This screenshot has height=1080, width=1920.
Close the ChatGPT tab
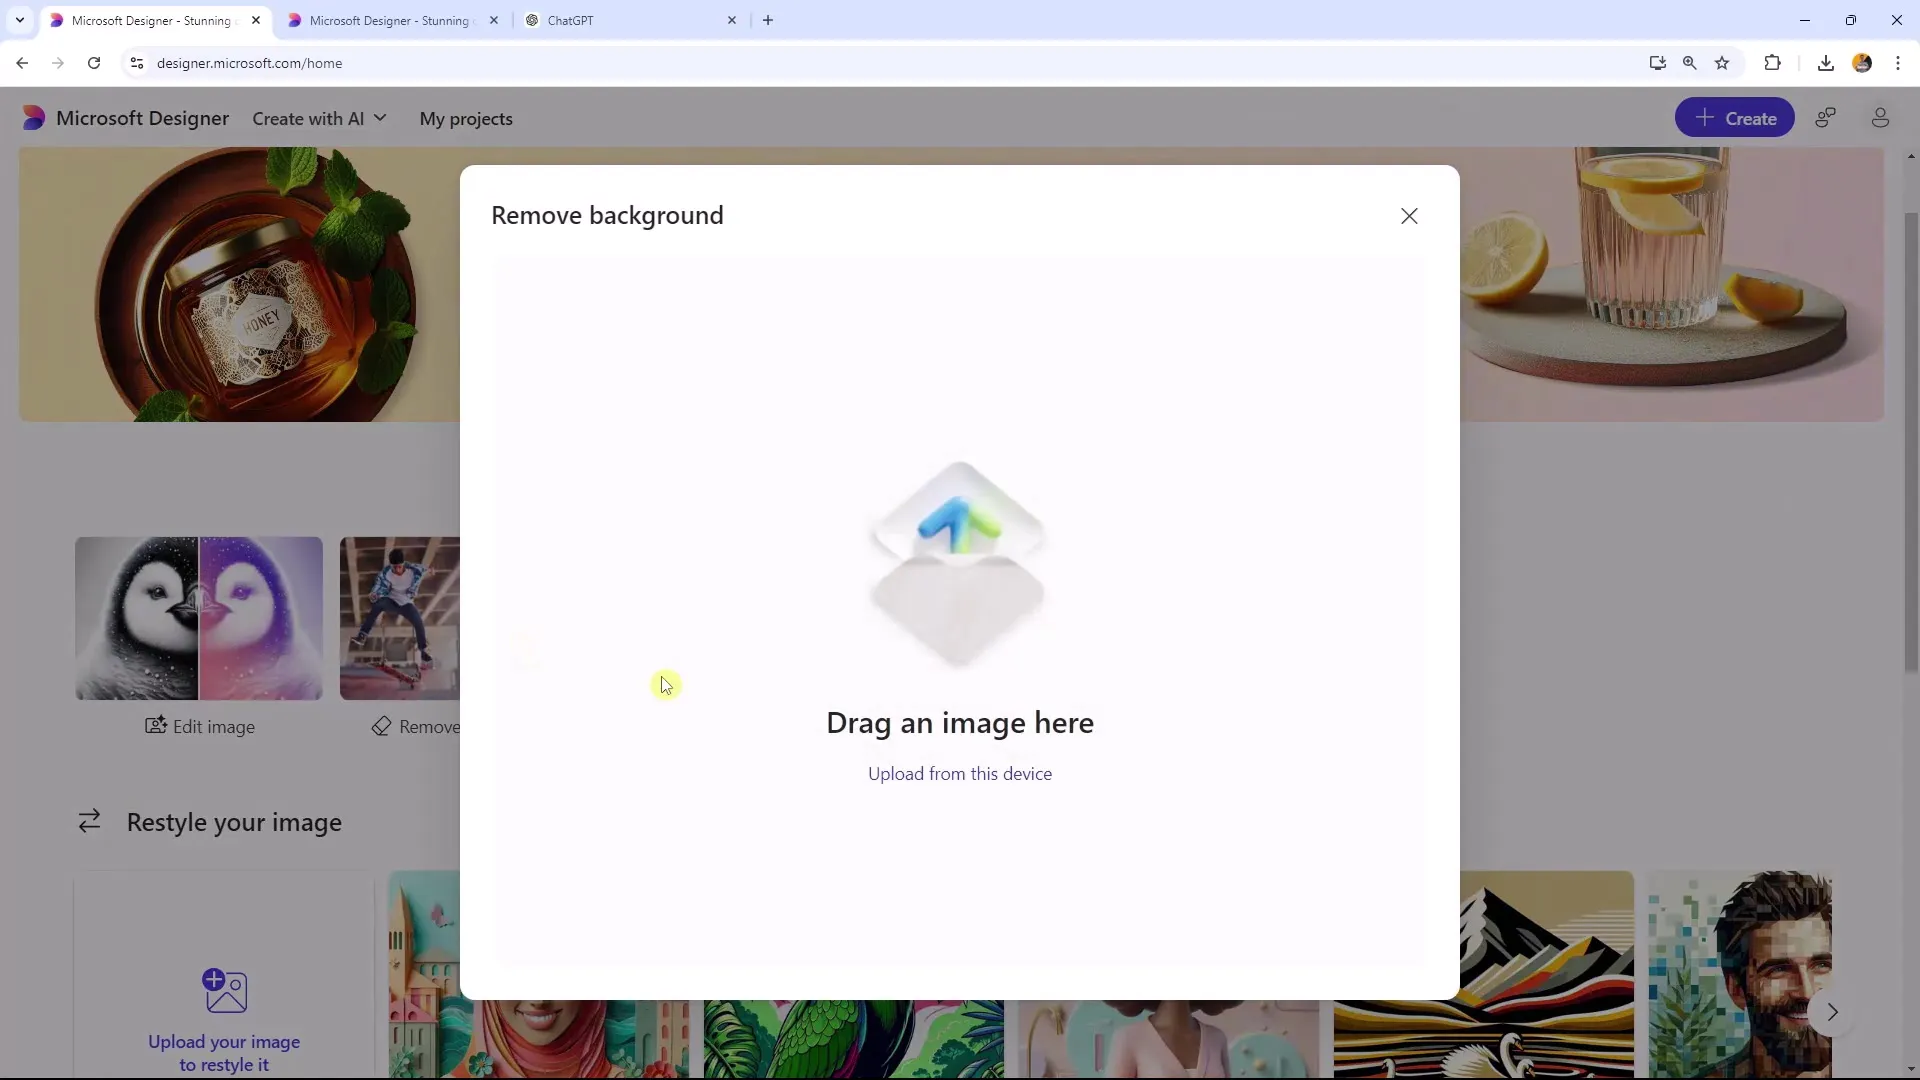click(x=731, y=20)
